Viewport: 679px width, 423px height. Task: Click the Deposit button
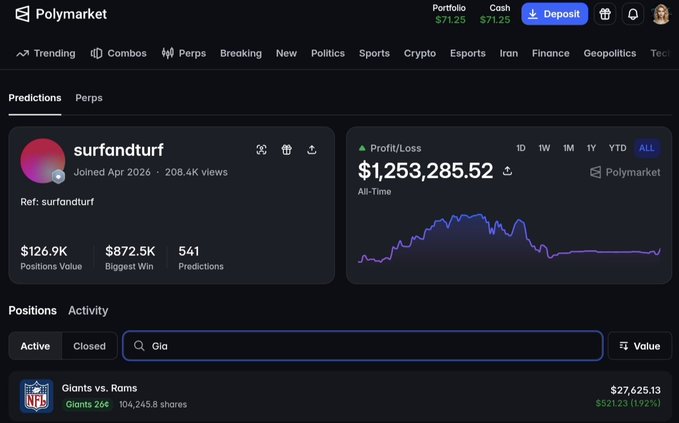pos(555,14)
